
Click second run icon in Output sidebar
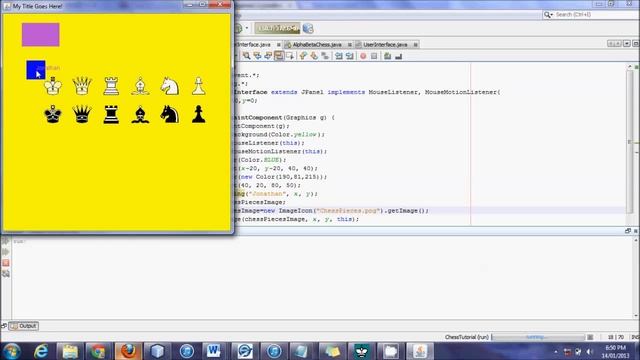point(5,252)
